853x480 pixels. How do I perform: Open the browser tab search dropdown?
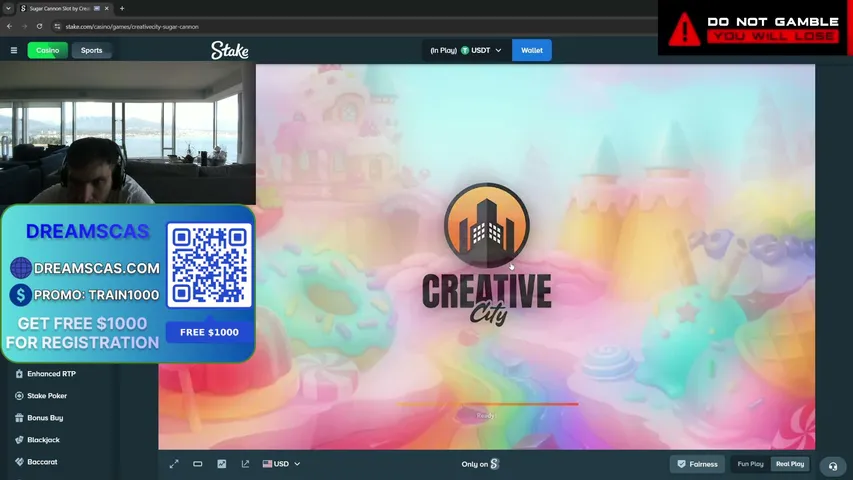tap(8, 8)
